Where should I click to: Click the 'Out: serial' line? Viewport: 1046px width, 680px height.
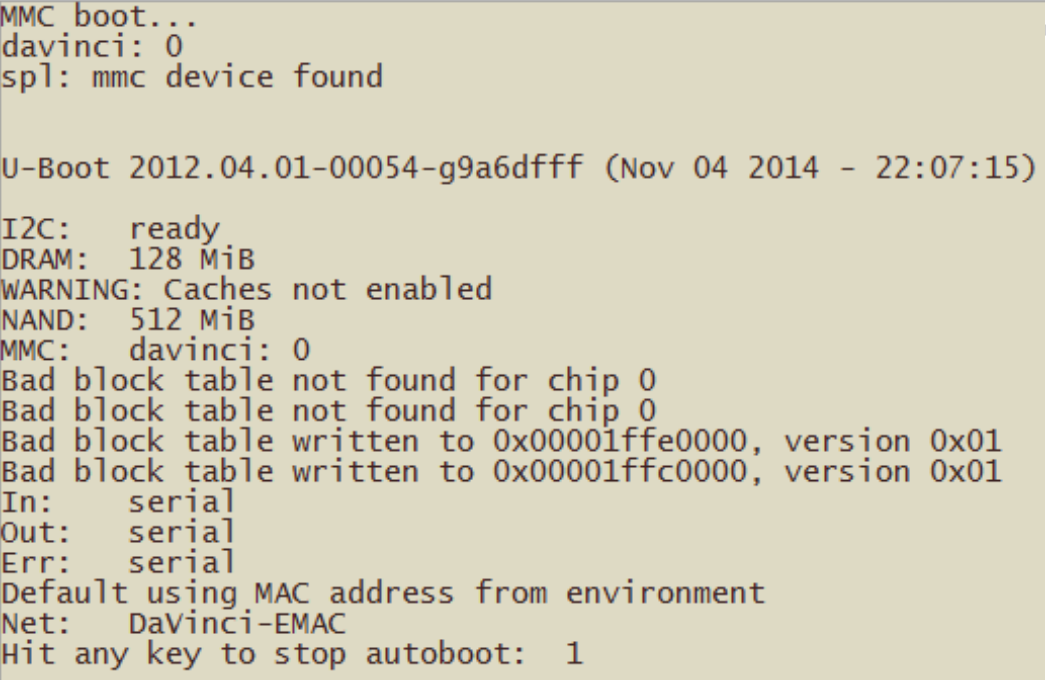[119, 532]
